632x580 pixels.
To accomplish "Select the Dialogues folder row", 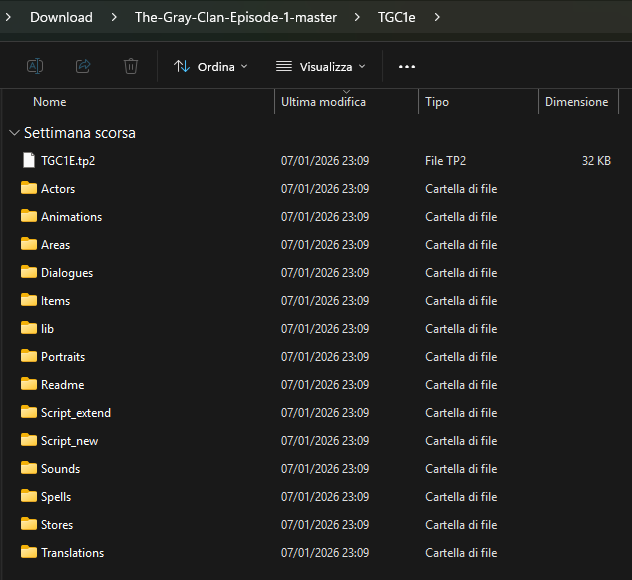I will pyautogui.click(x=67, y=272).
